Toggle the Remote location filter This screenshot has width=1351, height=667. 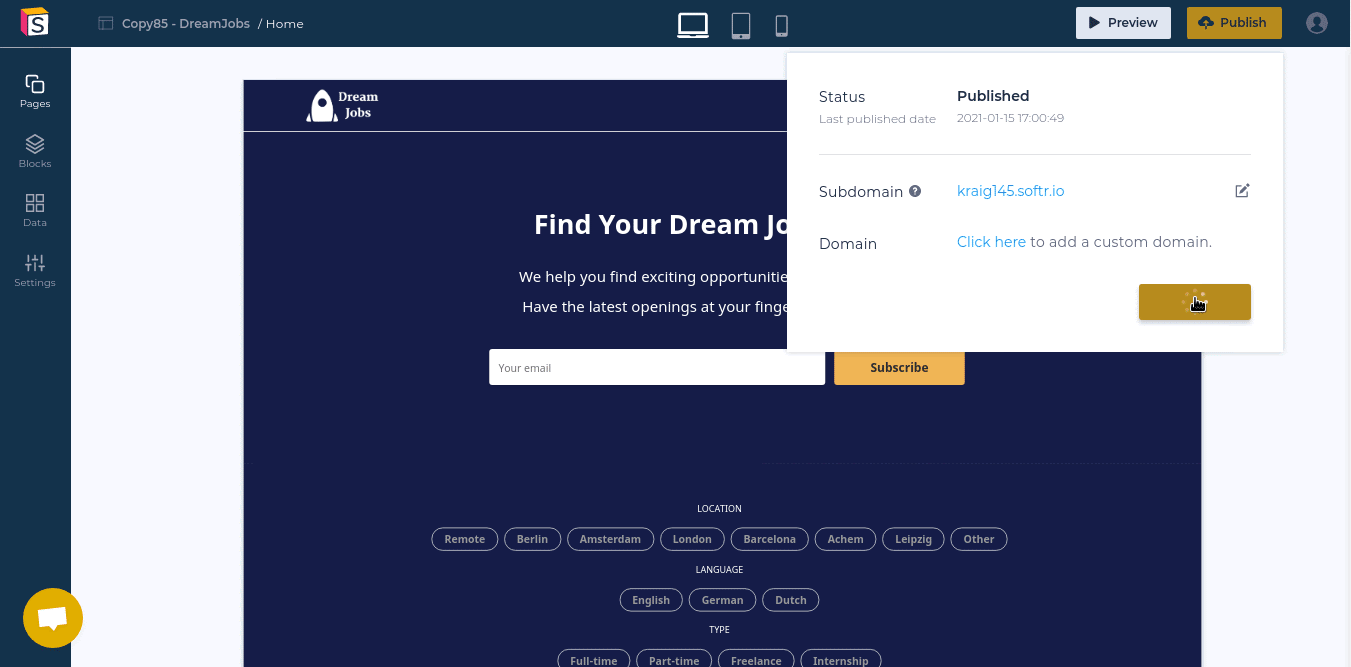464,539
